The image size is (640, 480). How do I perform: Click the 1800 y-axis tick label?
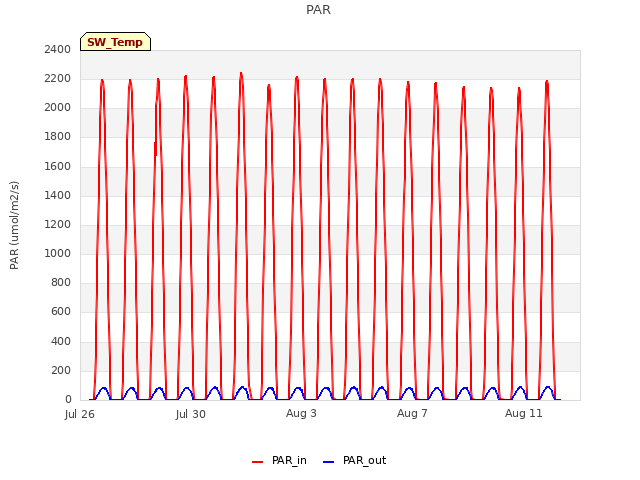pos(58,137)
